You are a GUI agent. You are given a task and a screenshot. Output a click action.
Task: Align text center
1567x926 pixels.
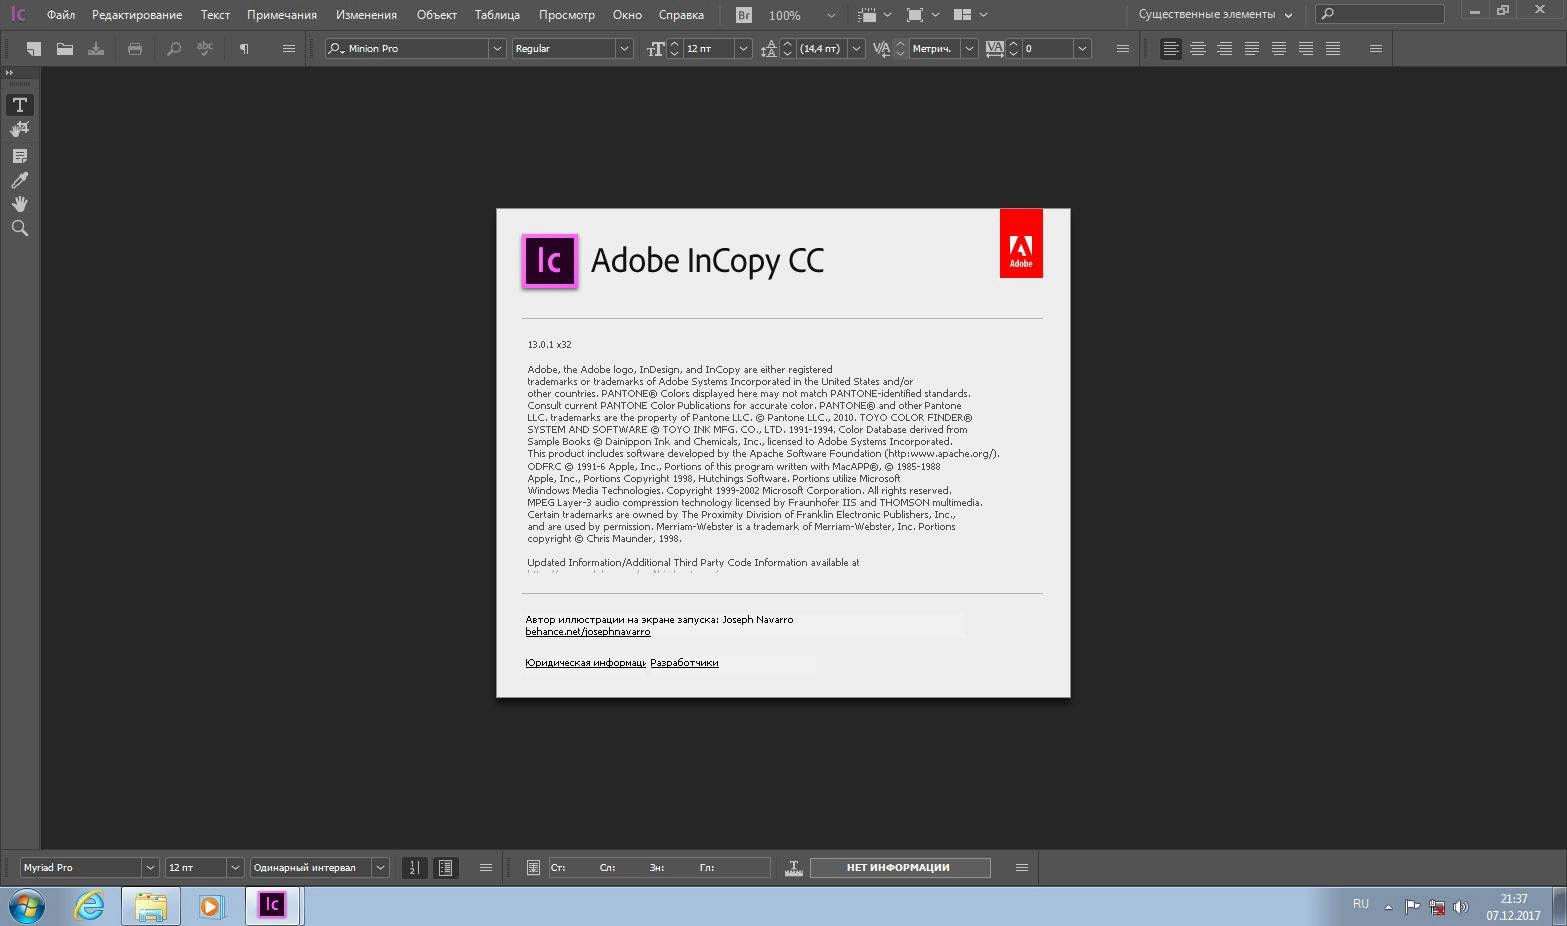1197,48
